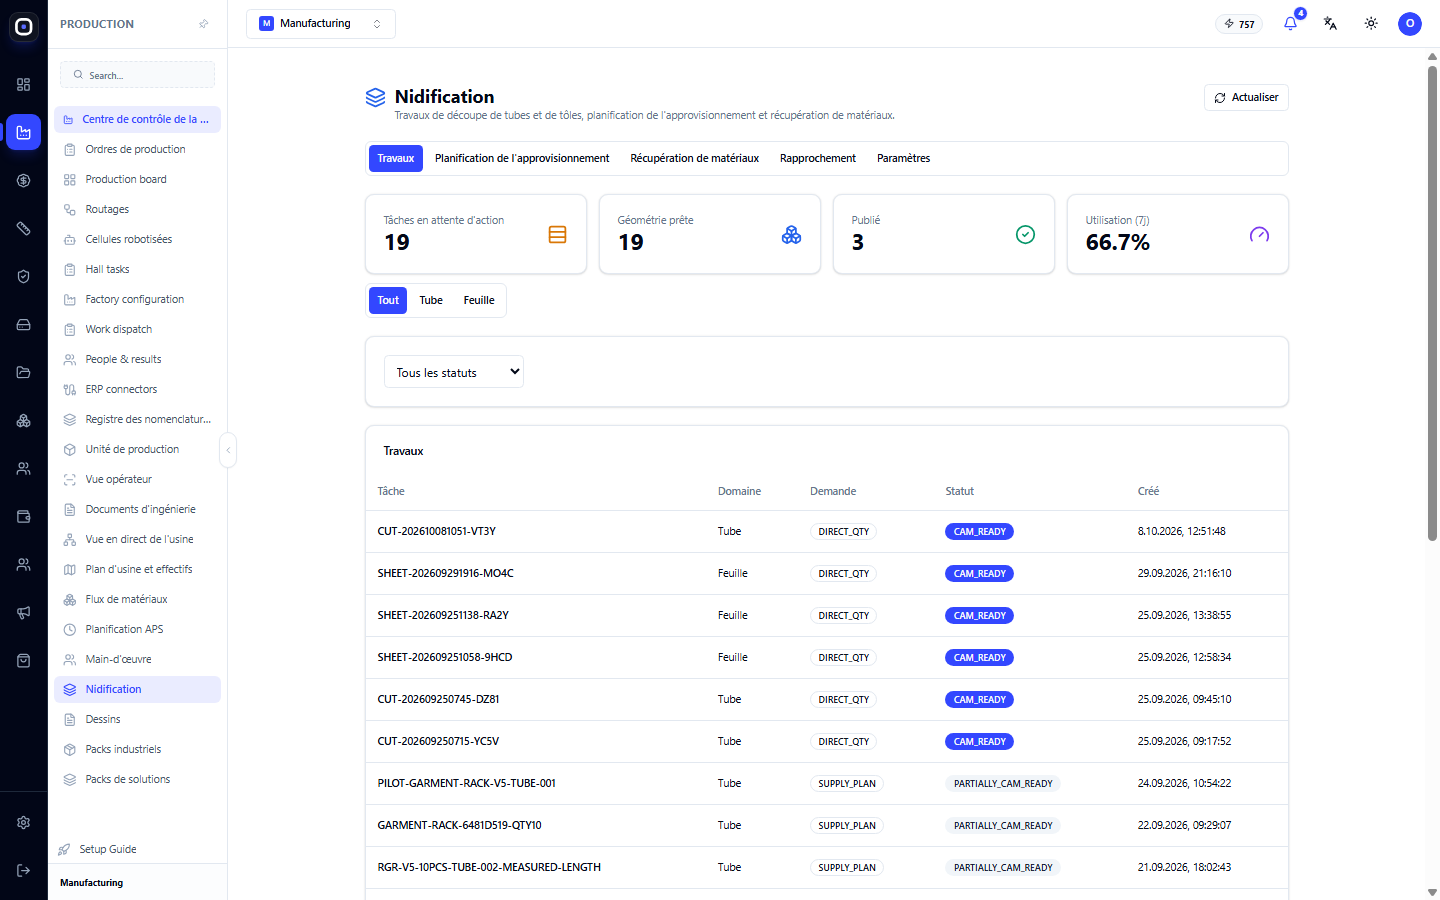Open Planification APS in sidebar
This screenshot has height=900, width=1440.
point(138,629)
